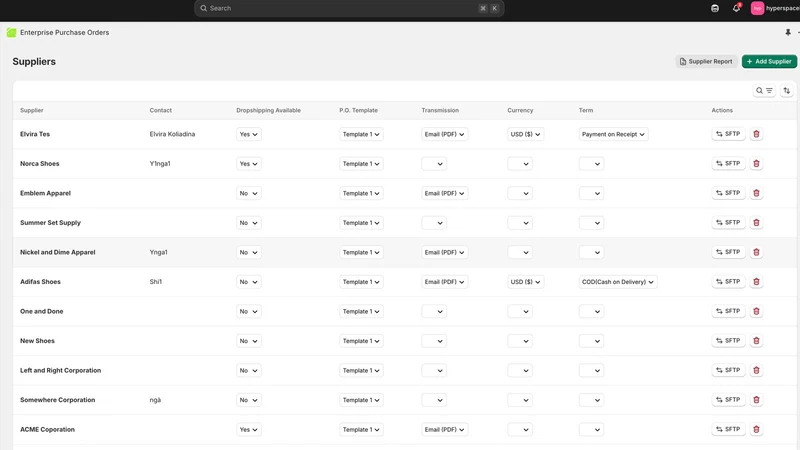Delete the ACME Coporation supplier
Image resolution: width=800 pixels, height=450 pixels.
[x=756, y=430]
